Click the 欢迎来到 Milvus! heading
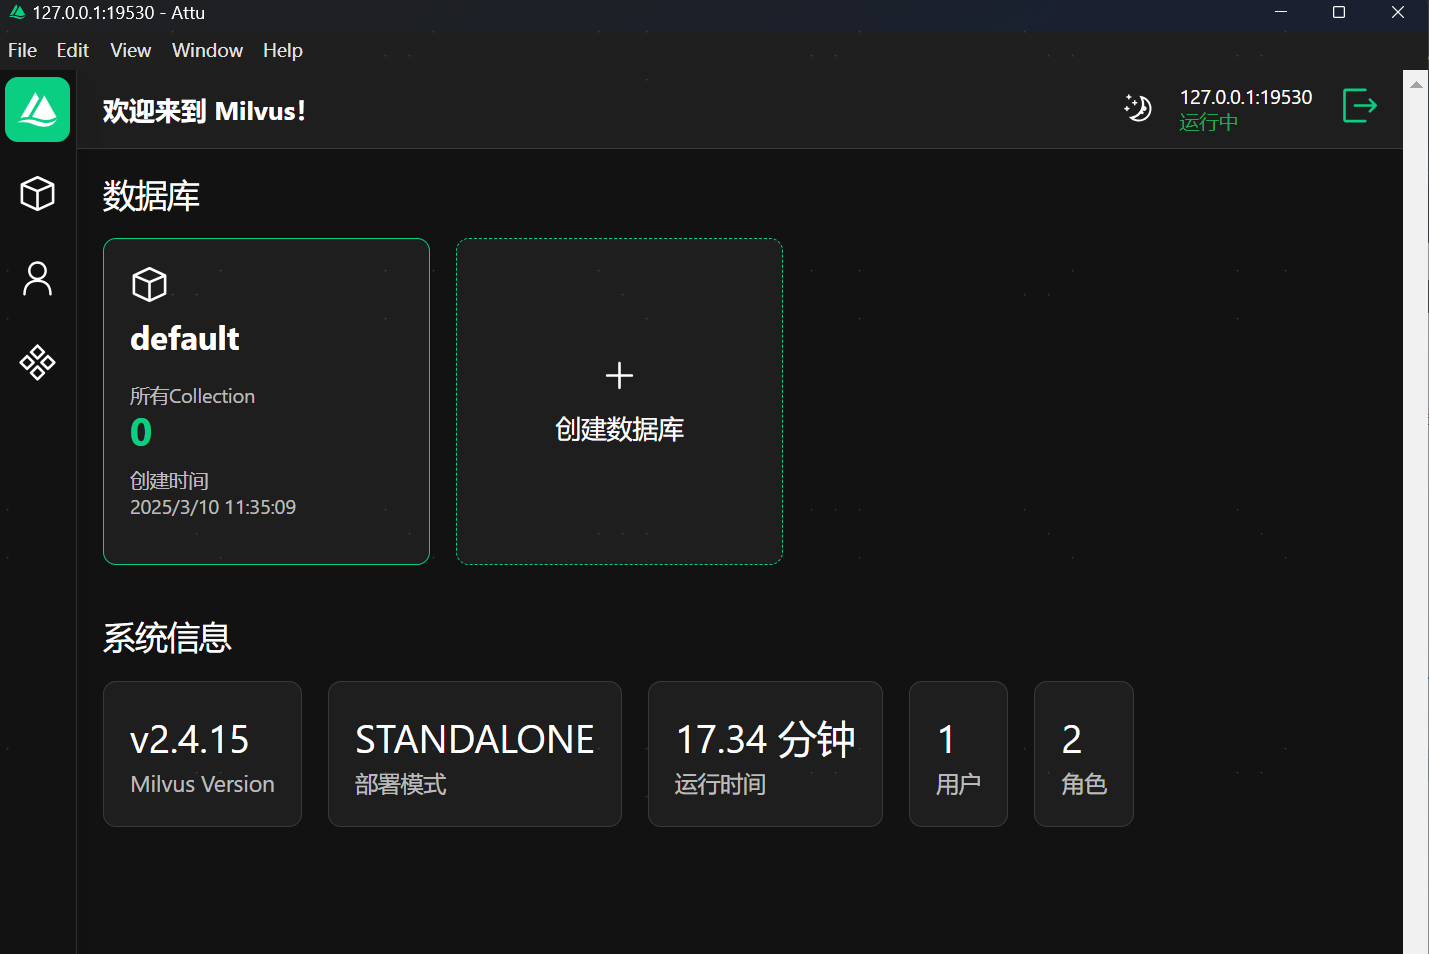1429x954 pixels. click(x=204, y=111)
